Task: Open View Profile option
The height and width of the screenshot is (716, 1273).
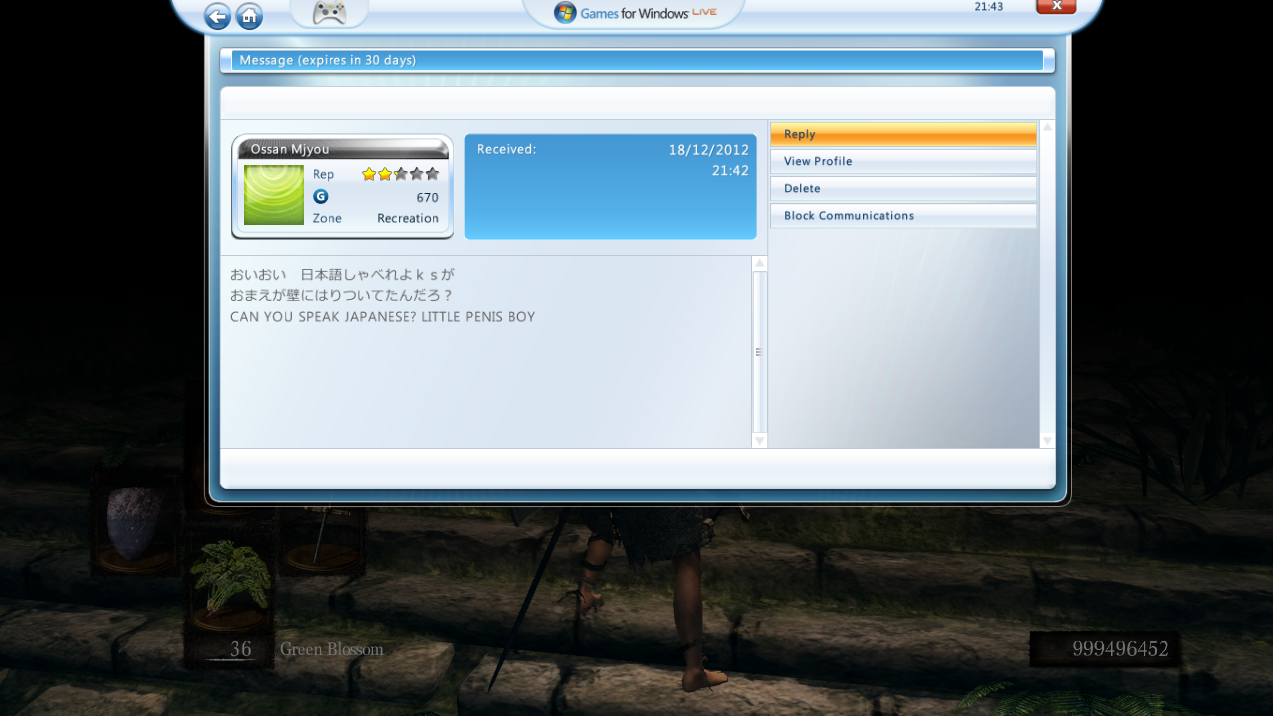Action: point(903,161)
